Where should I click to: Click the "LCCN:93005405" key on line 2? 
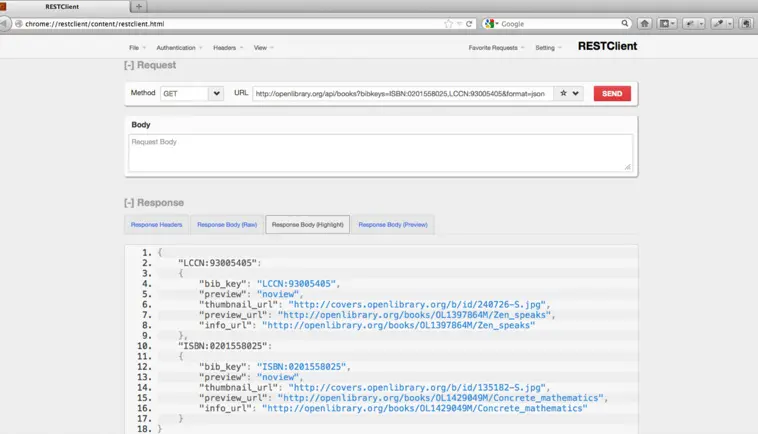pos(217,263)
